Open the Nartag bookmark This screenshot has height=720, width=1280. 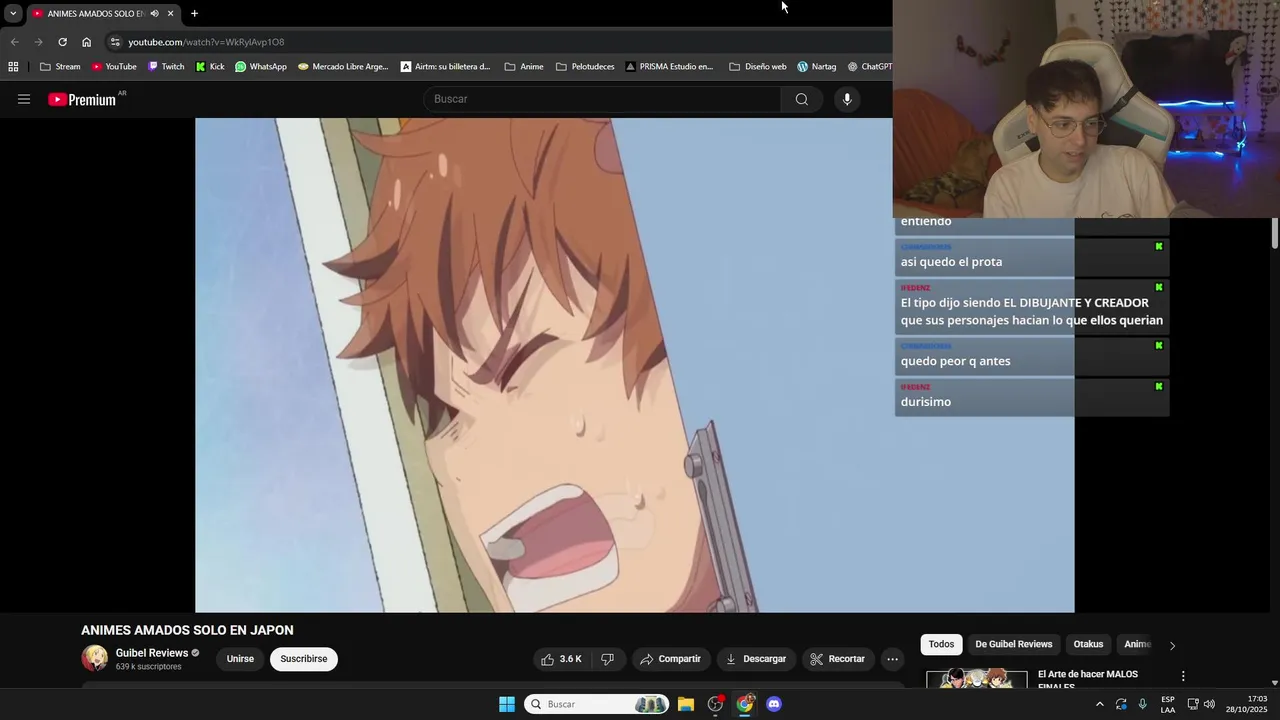click(x=816, y=67)
